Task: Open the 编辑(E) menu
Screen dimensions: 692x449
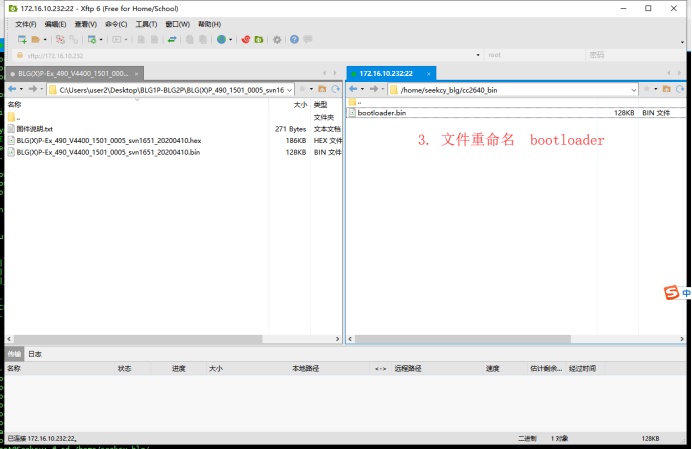Action: (55, 24)
